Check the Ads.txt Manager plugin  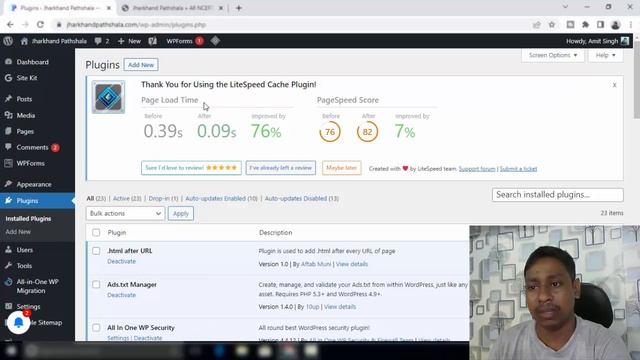pyautogui.click(x=96, y=284)
